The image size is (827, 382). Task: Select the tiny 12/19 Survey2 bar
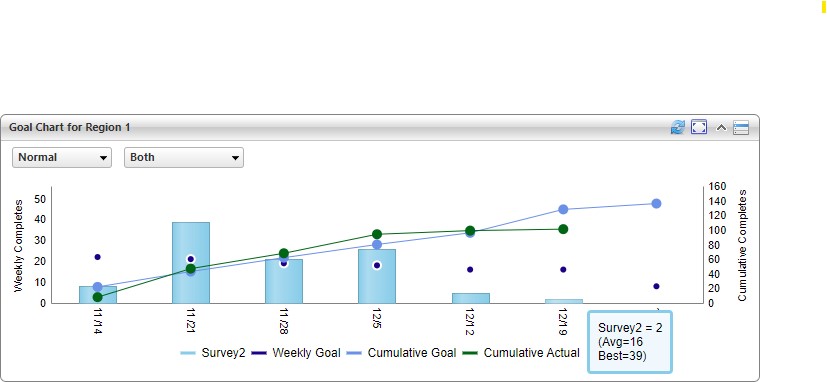(x=564, y=301)
